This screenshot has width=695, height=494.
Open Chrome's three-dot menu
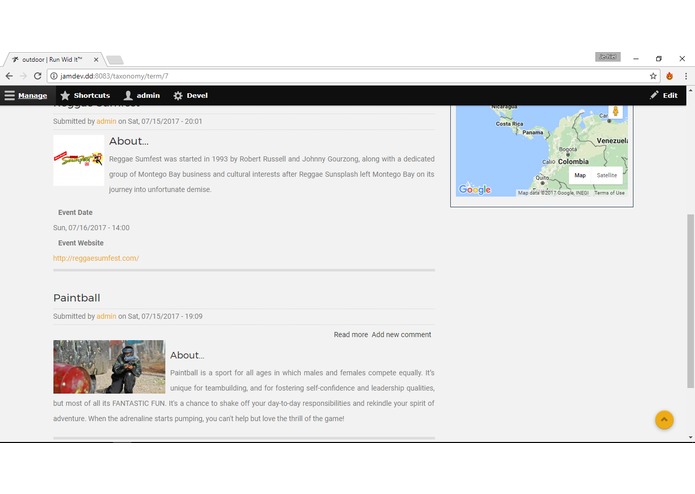686,76
